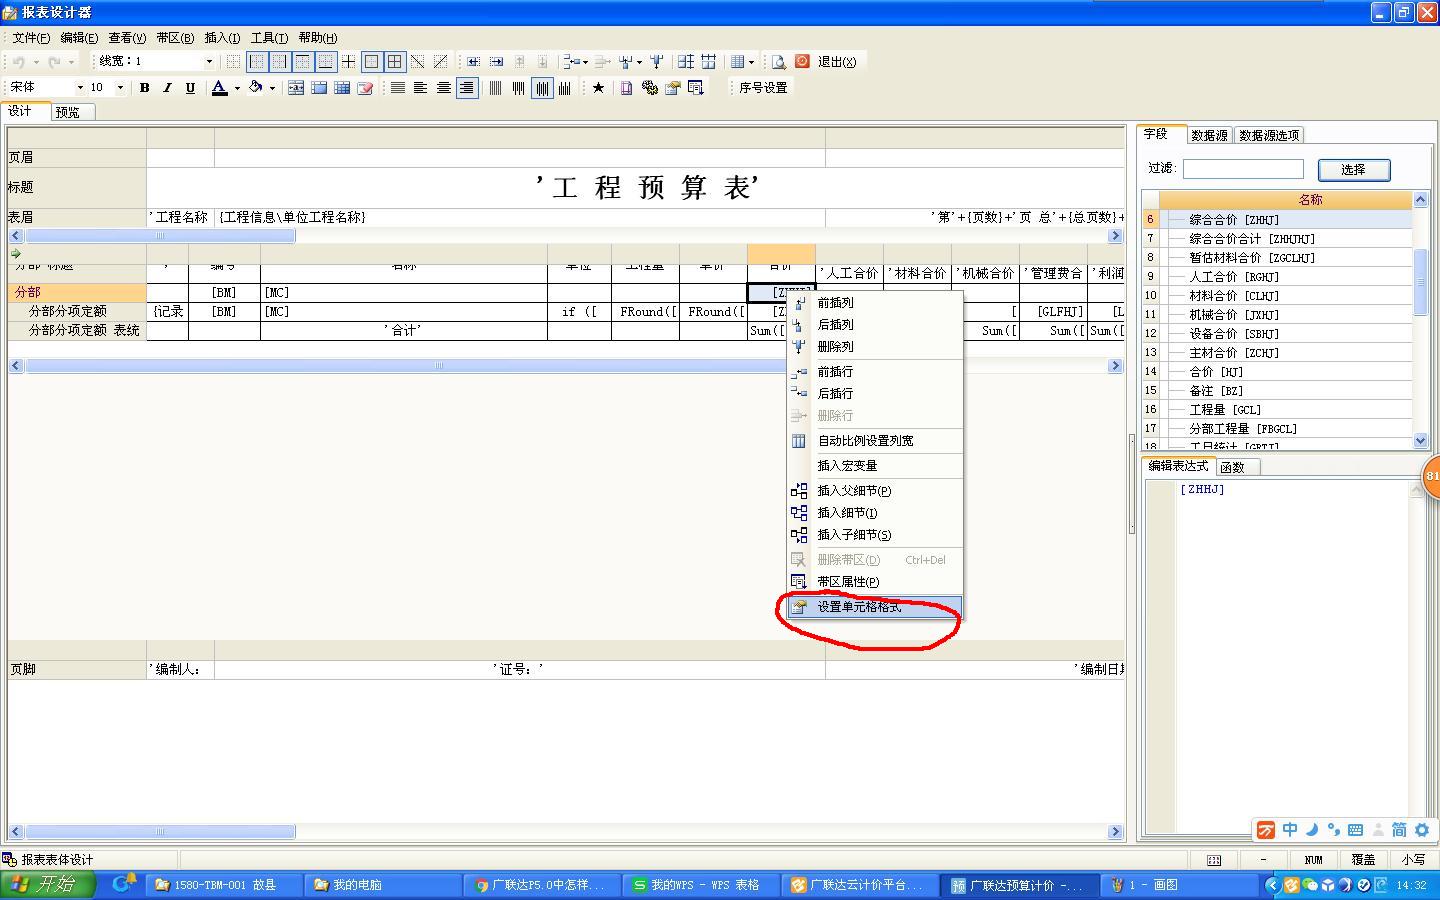Image resolution: width=1440 pixels, height=900 pixels.
Task: Open the 带区(B) menu
Action: (175, 38)
